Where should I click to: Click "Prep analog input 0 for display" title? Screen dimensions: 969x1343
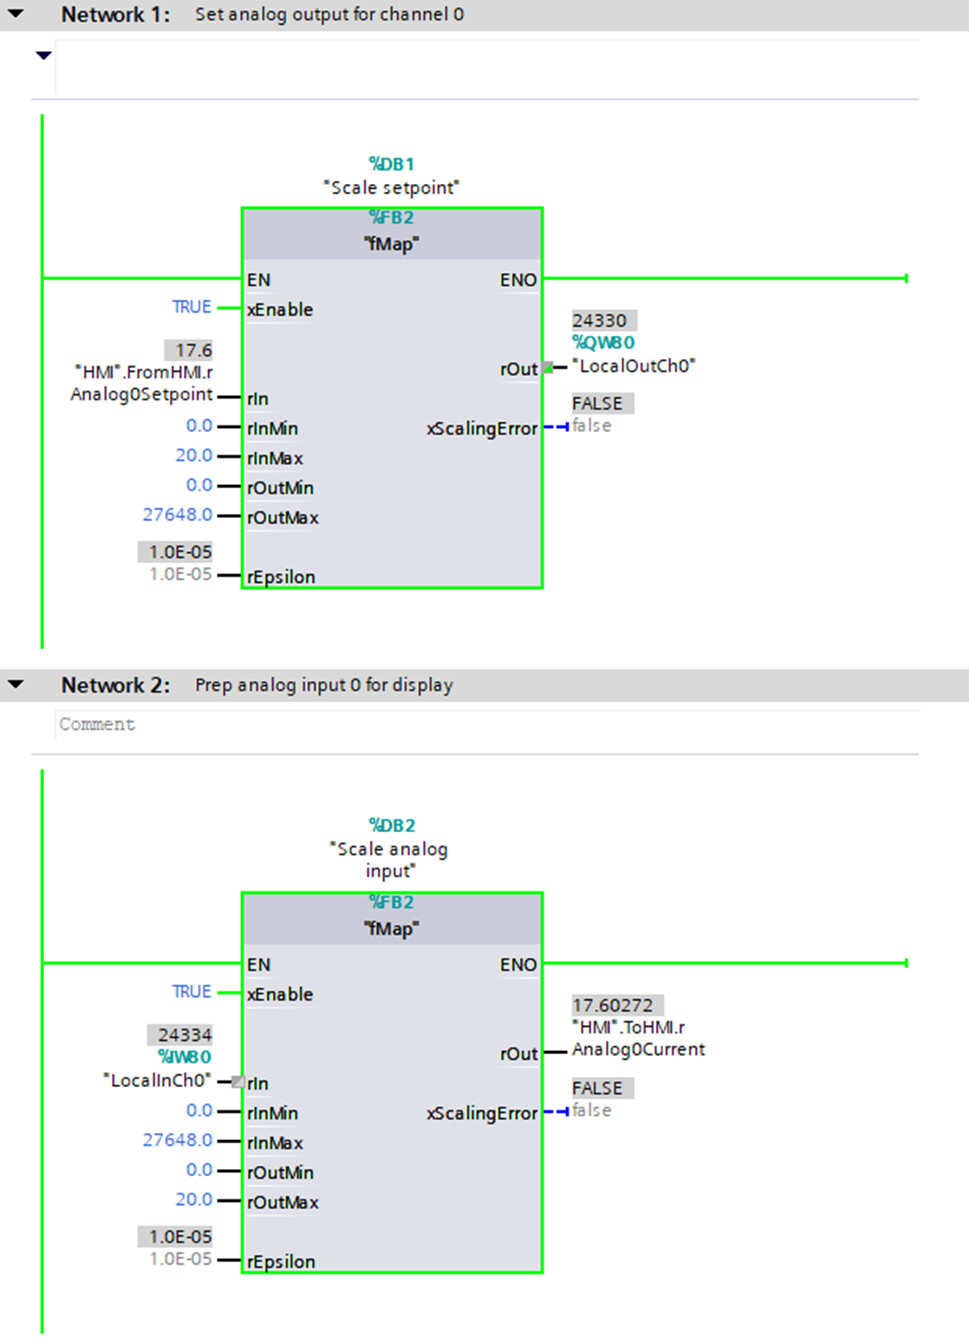point(322,685)
